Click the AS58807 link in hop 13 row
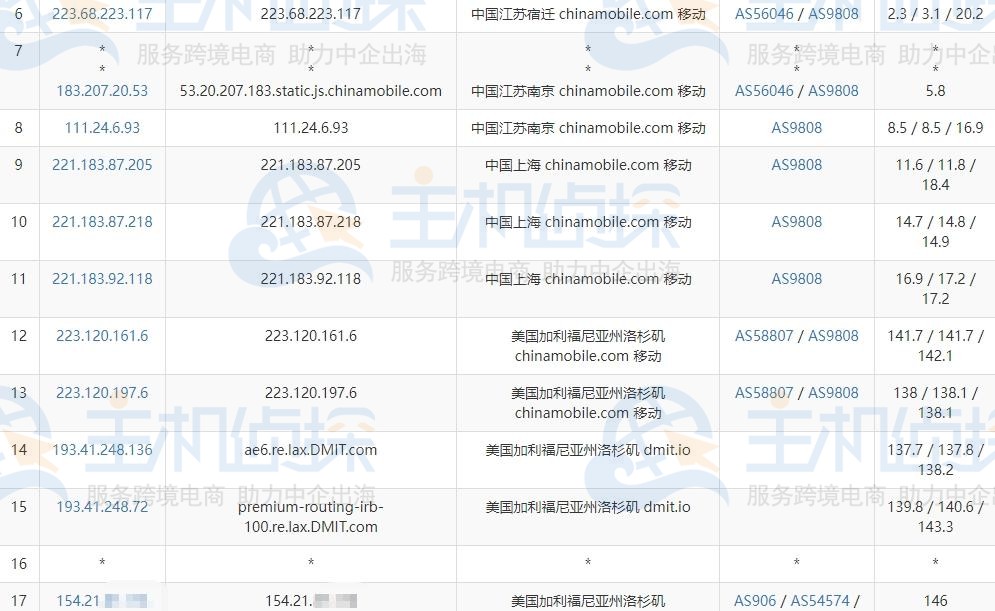 click(764, 393)
